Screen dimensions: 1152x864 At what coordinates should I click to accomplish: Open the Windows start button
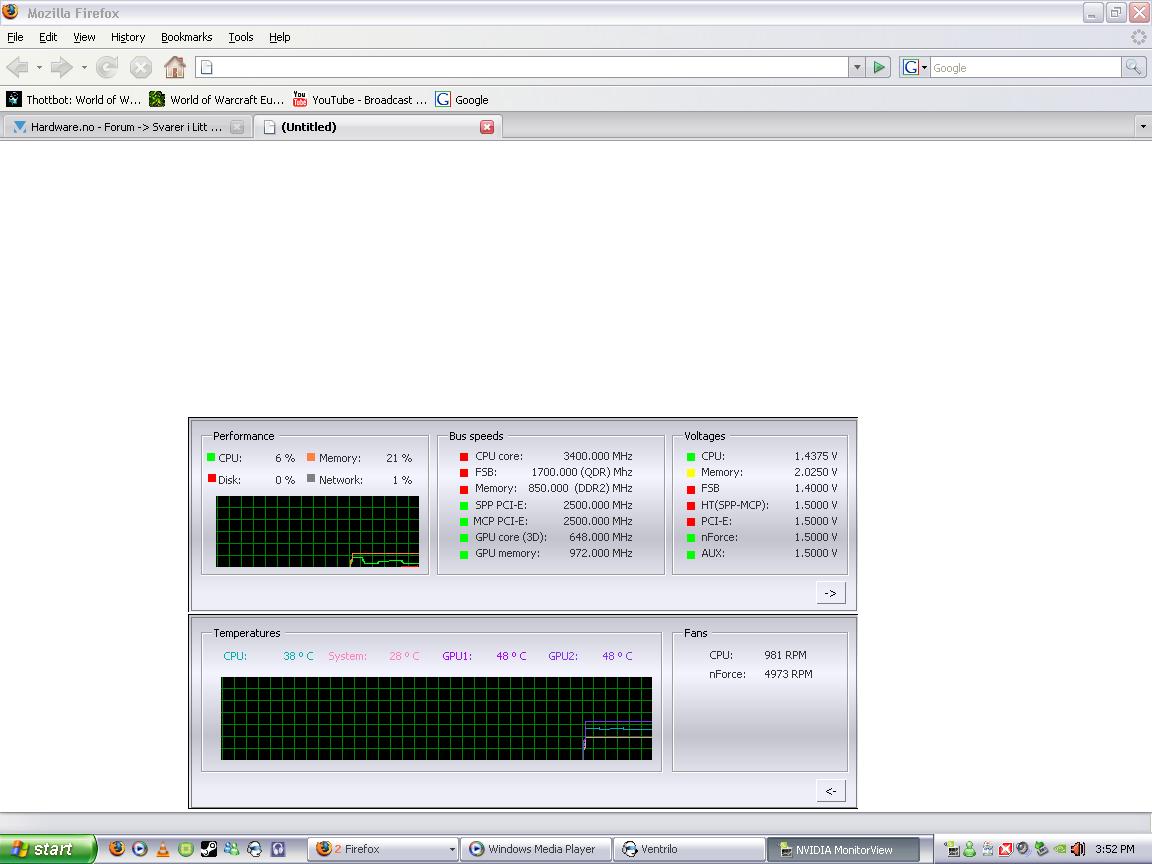click(48, 849)
